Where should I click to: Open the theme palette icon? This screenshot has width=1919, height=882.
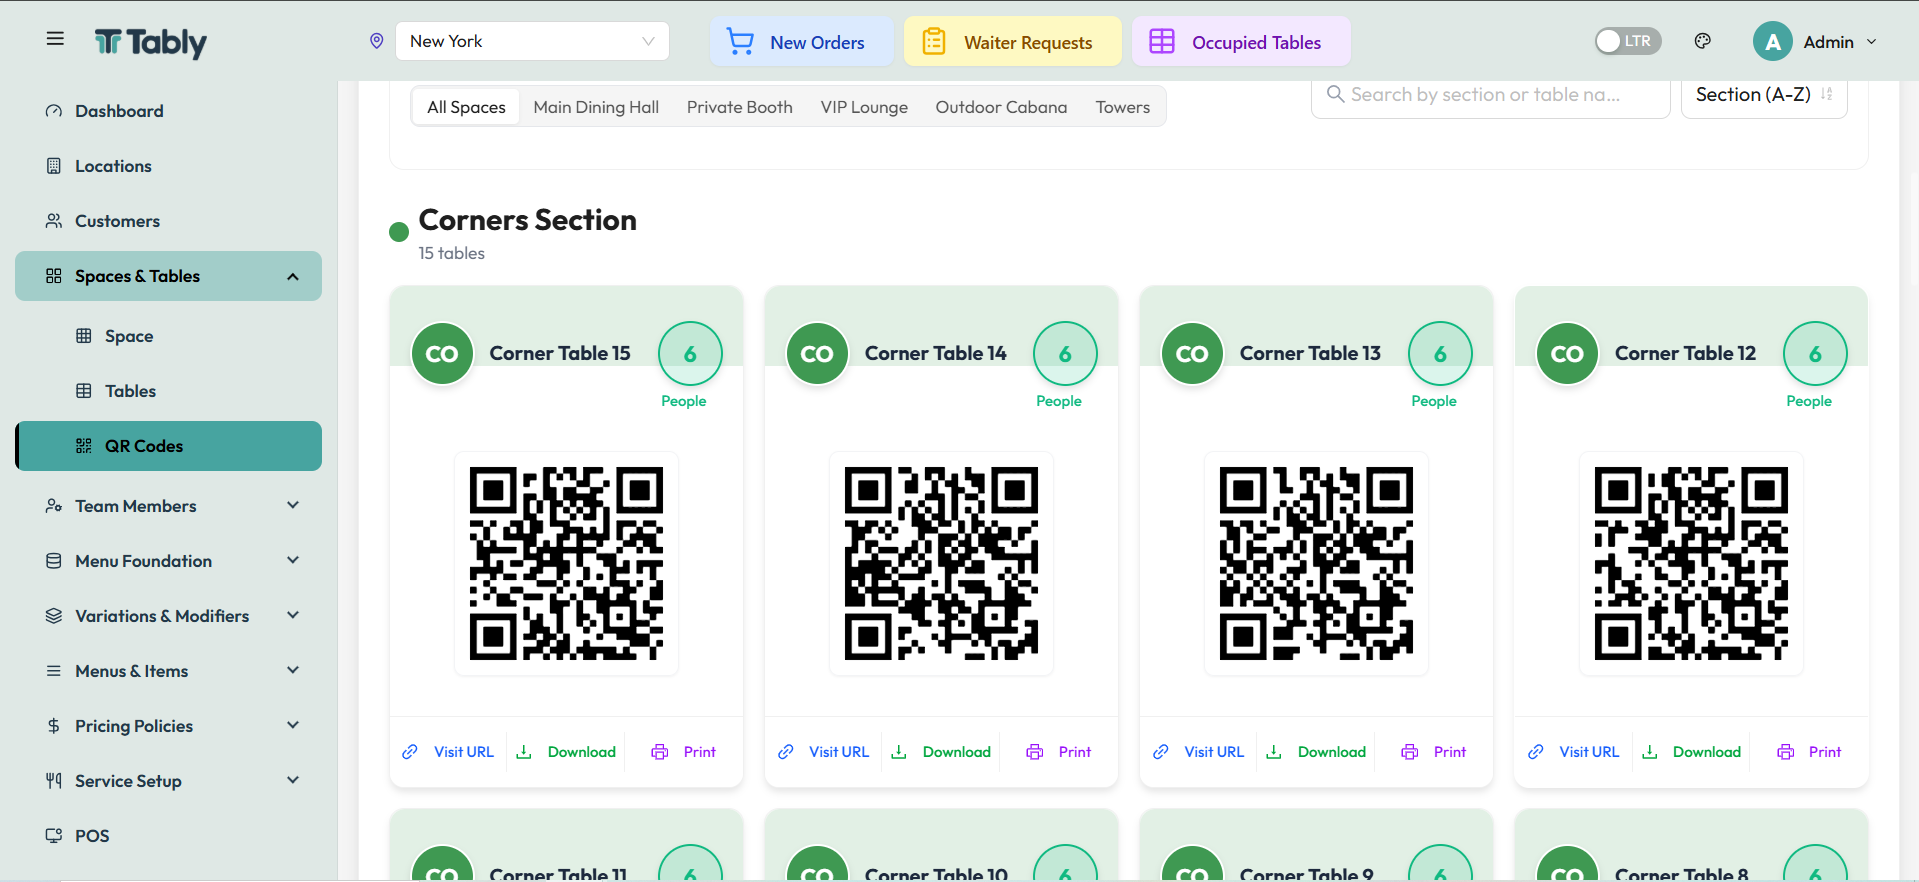[x=1703, y=41]
